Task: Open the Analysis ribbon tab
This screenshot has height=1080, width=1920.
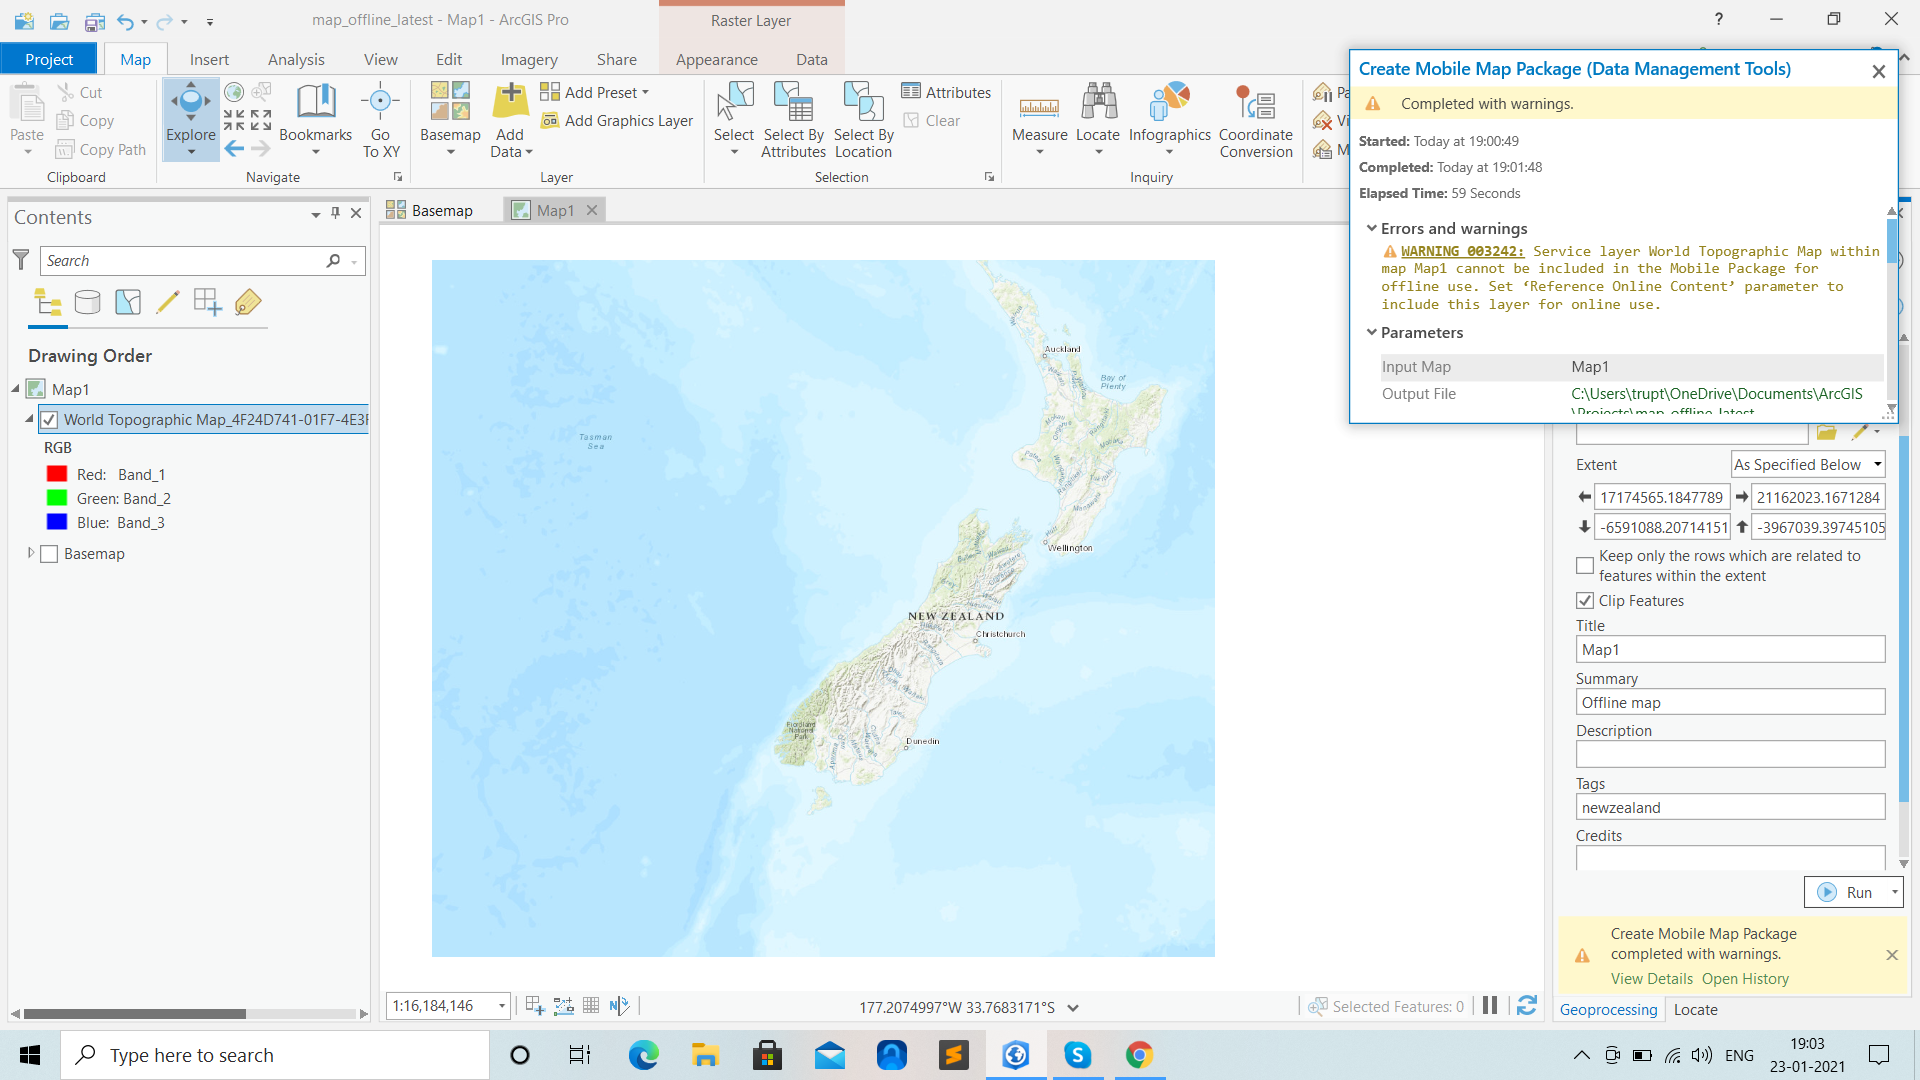Action: click(296, 59)
